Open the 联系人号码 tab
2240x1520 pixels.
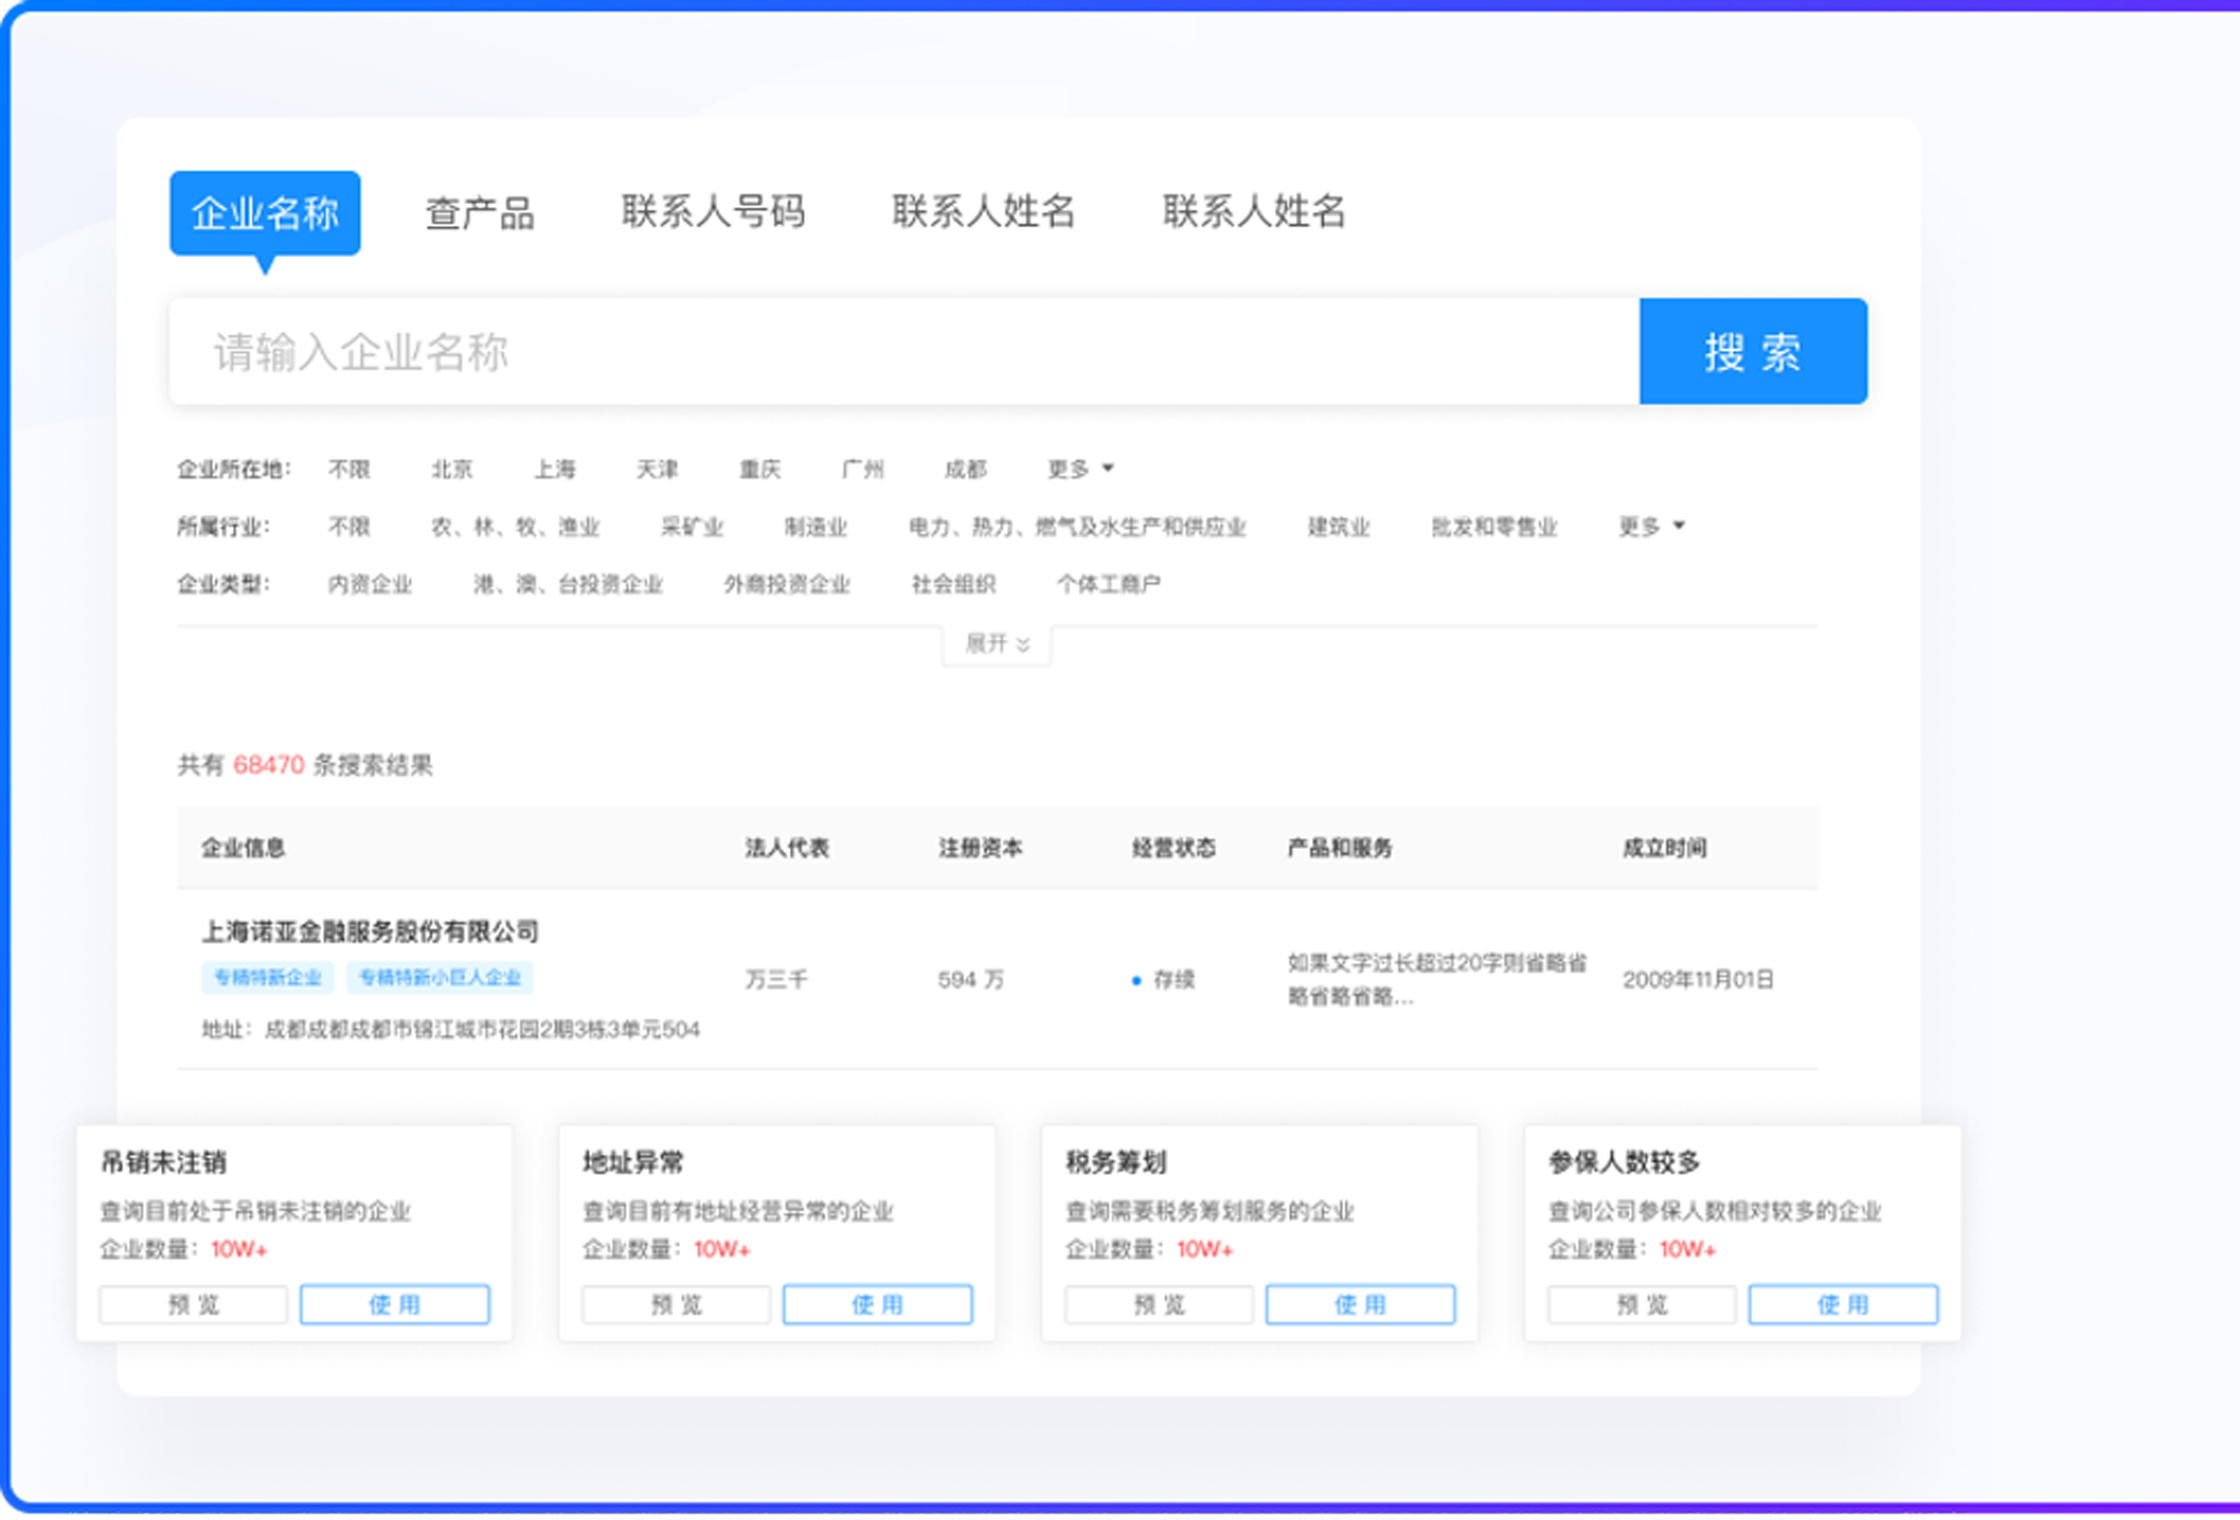(713, 211)
